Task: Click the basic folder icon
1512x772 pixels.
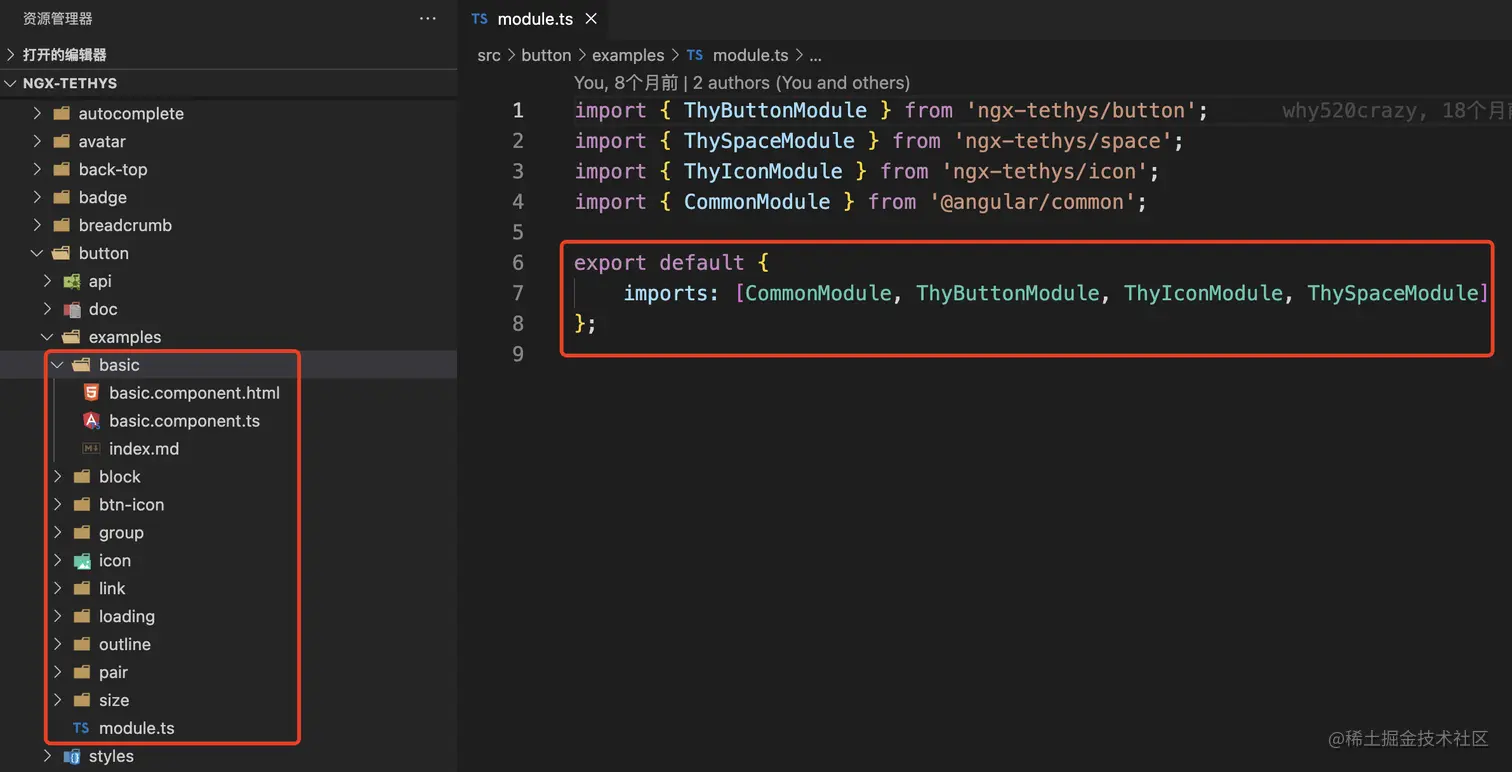Action: 82,365
